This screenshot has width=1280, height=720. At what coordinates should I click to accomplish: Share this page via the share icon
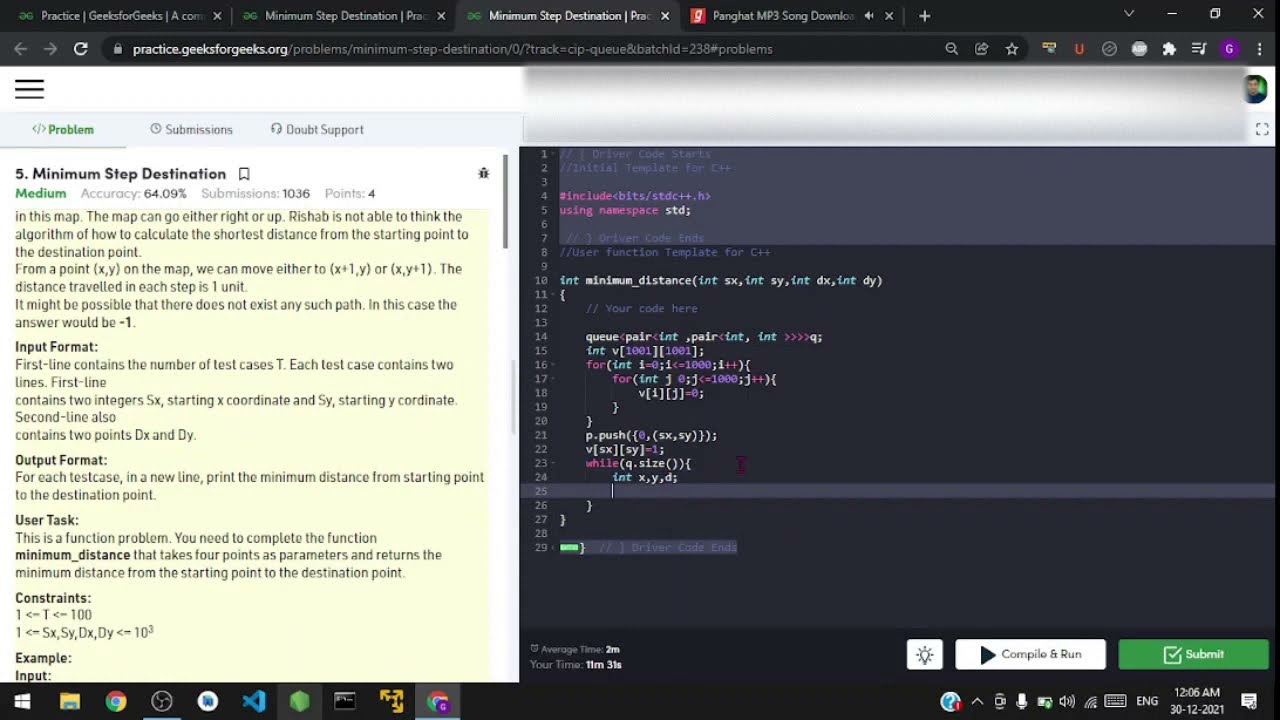pos(981,48)
